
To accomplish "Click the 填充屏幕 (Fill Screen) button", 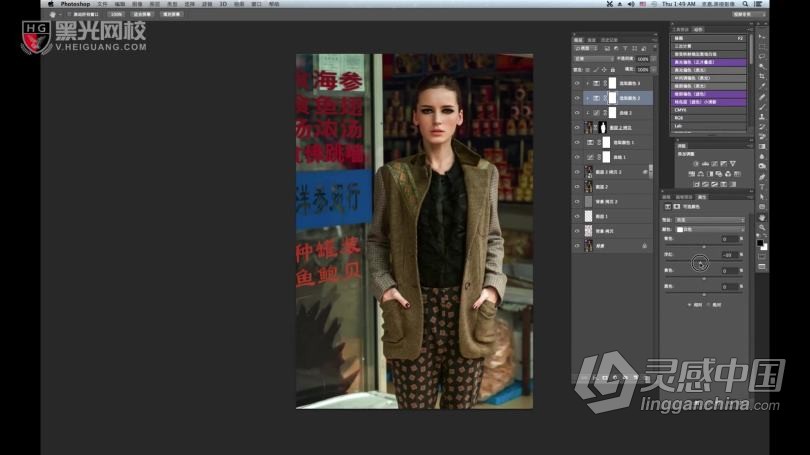I will pyautogui.click(x=172, y=14).
